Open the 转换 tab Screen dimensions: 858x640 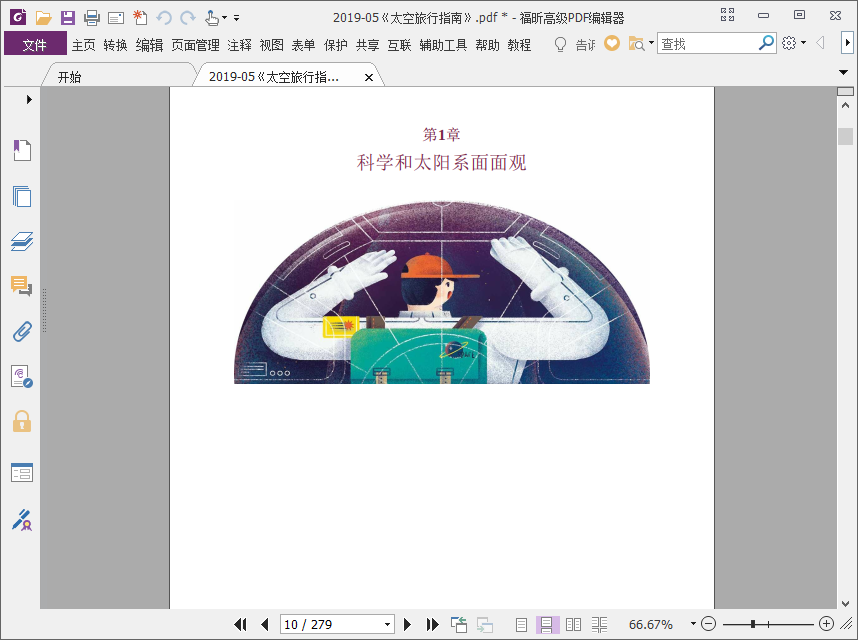point(115,45)
